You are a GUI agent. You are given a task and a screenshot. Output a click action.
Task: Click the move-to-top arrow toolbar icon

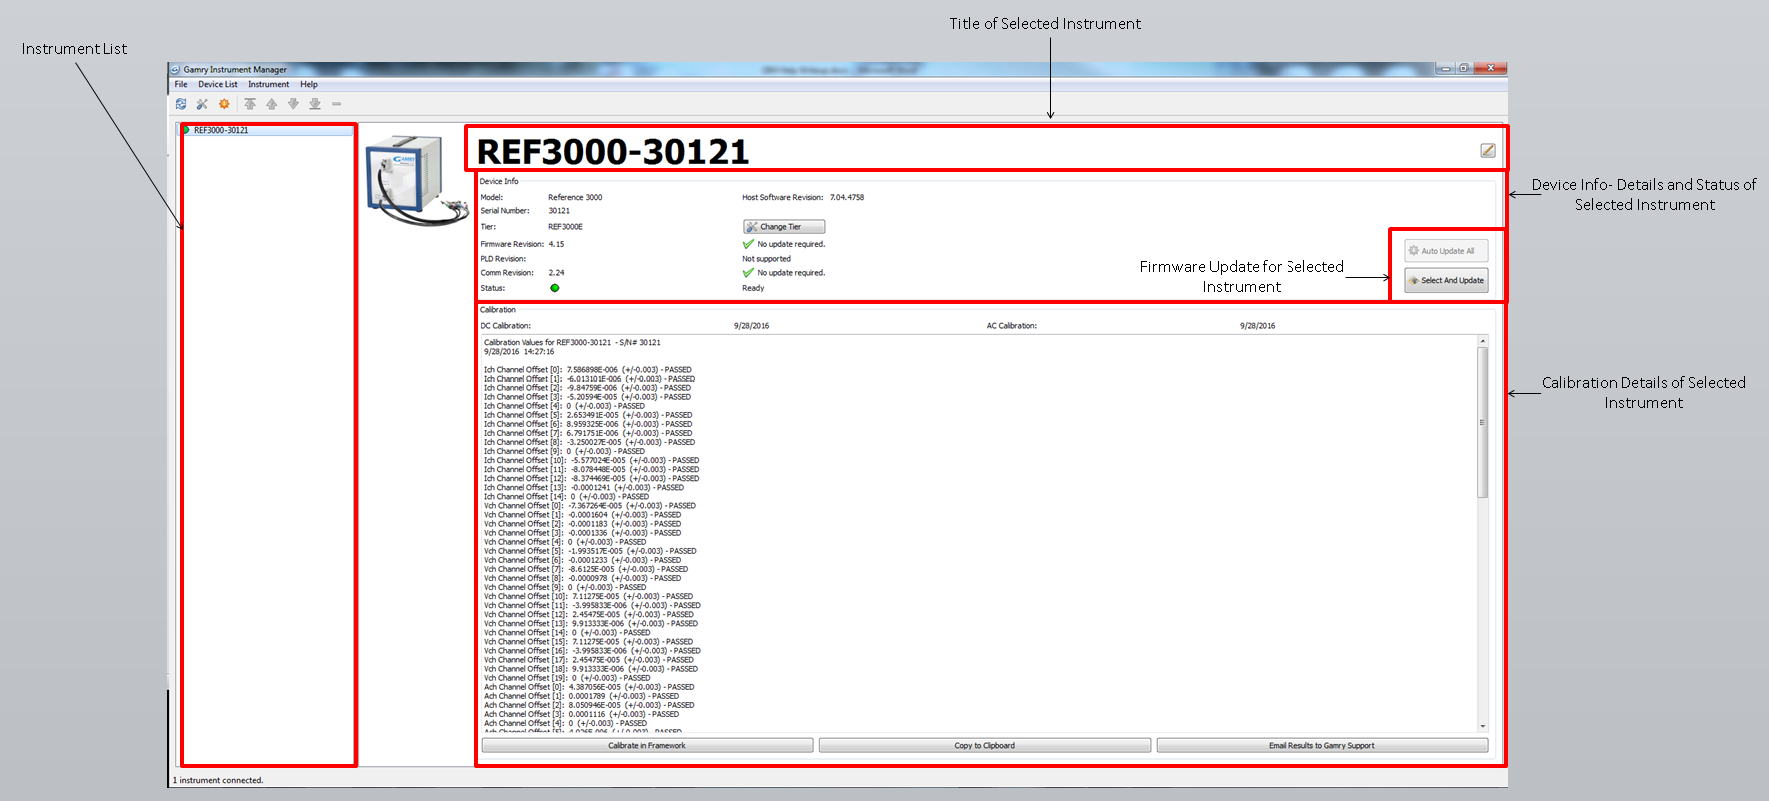pyautogui.click(x=250, y=104)
